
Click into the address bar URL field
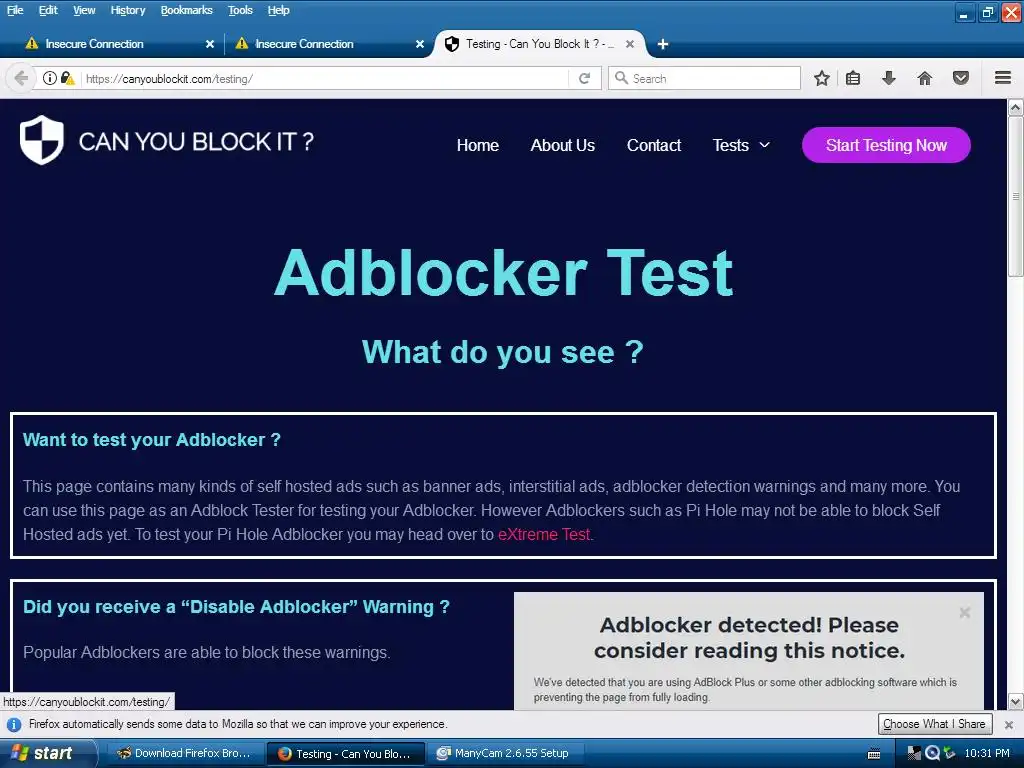(323, 78)
